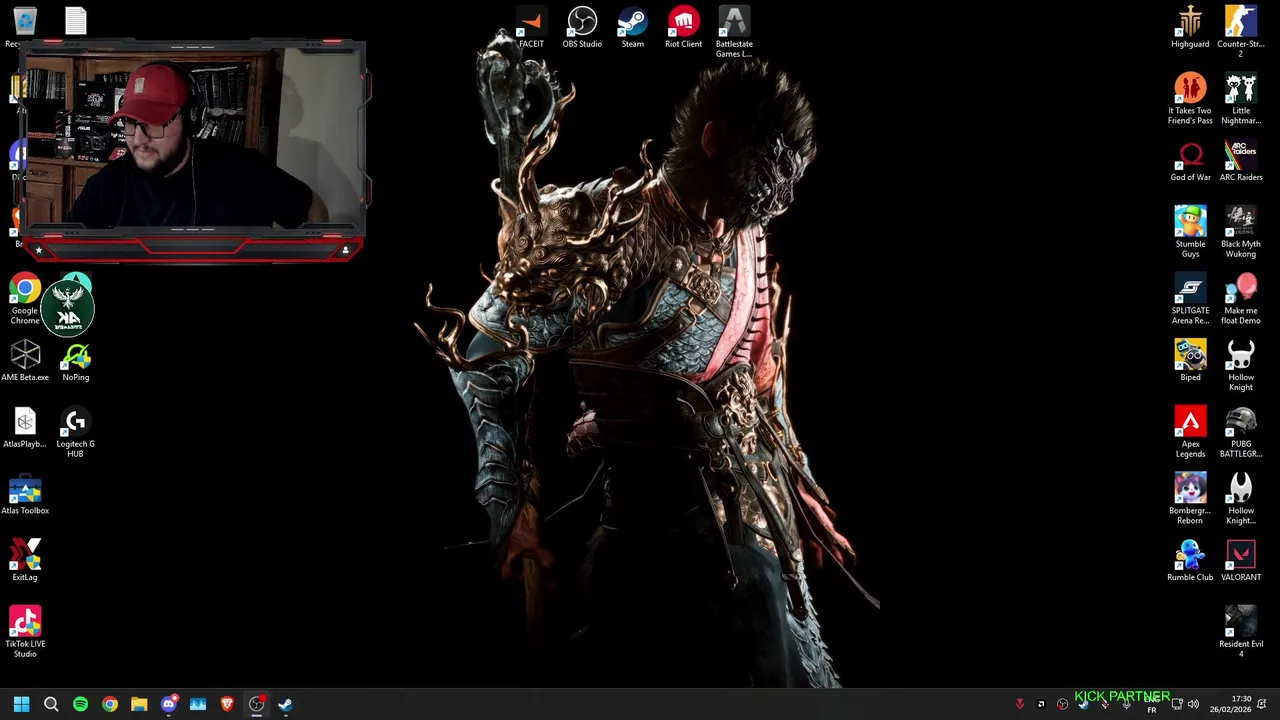Select the Bombergrounds Reborn icon
The image size is (1280, 720).
coord(1190,498)
